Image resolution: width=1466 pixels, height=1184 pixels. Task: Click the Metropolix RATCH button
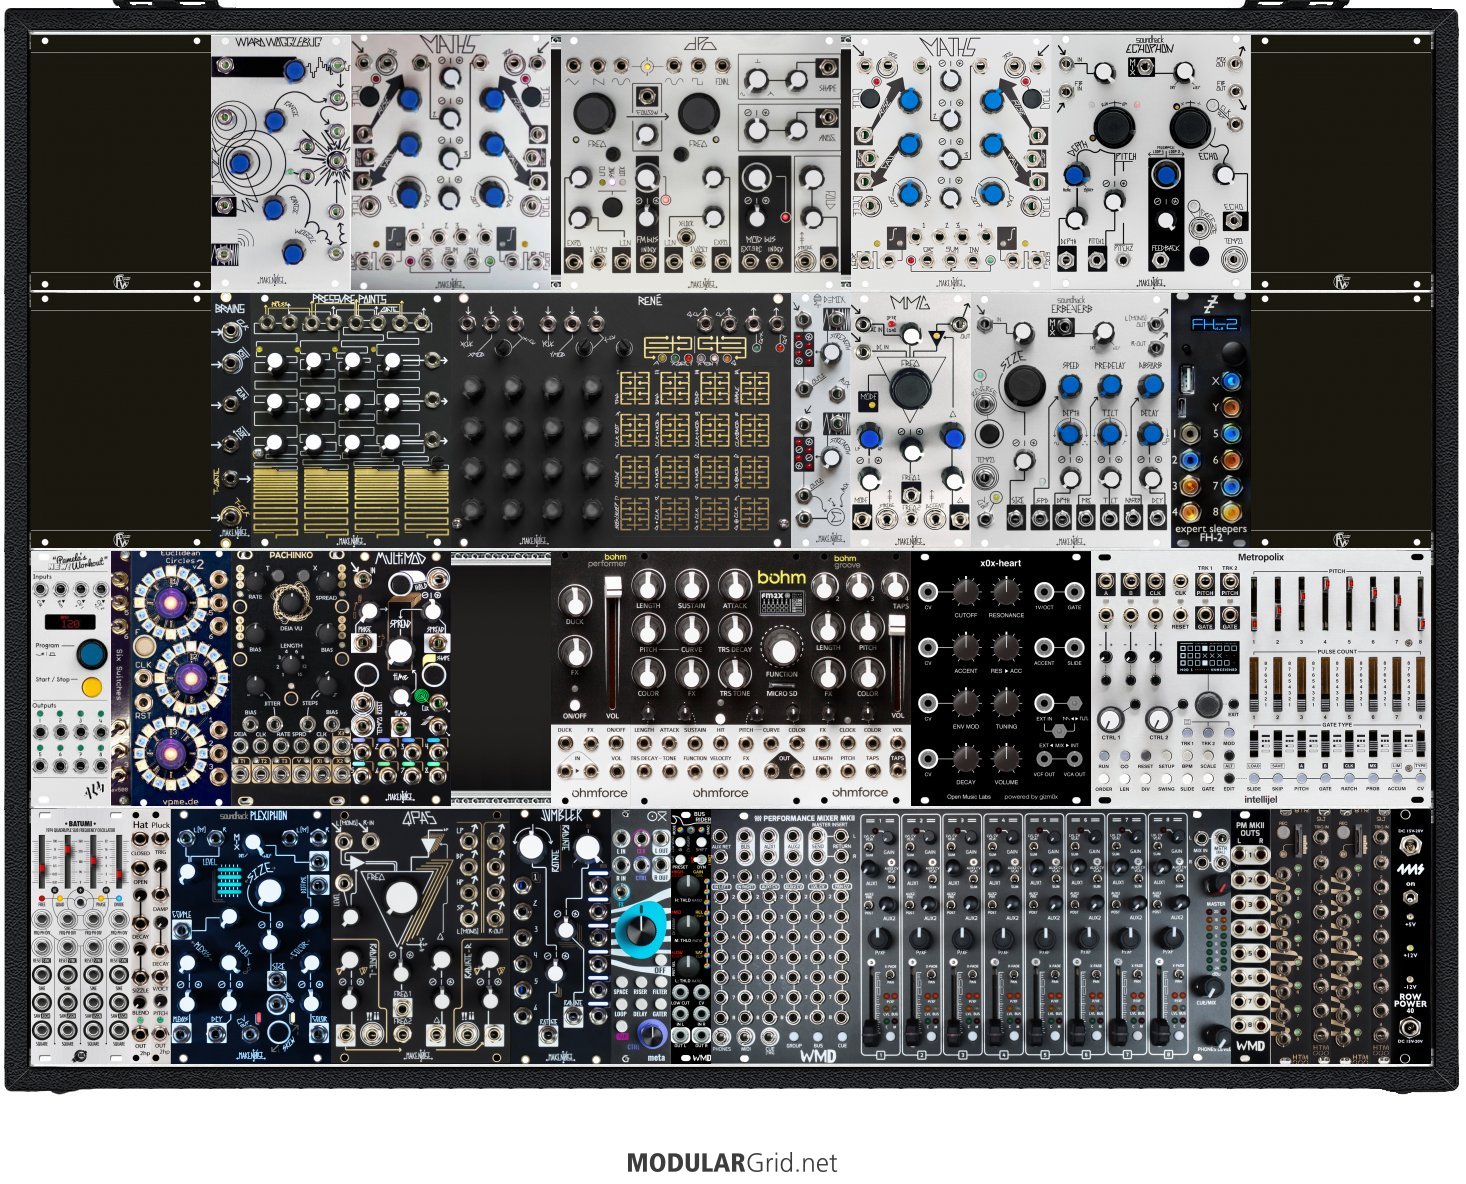[x=1350, y=779]
